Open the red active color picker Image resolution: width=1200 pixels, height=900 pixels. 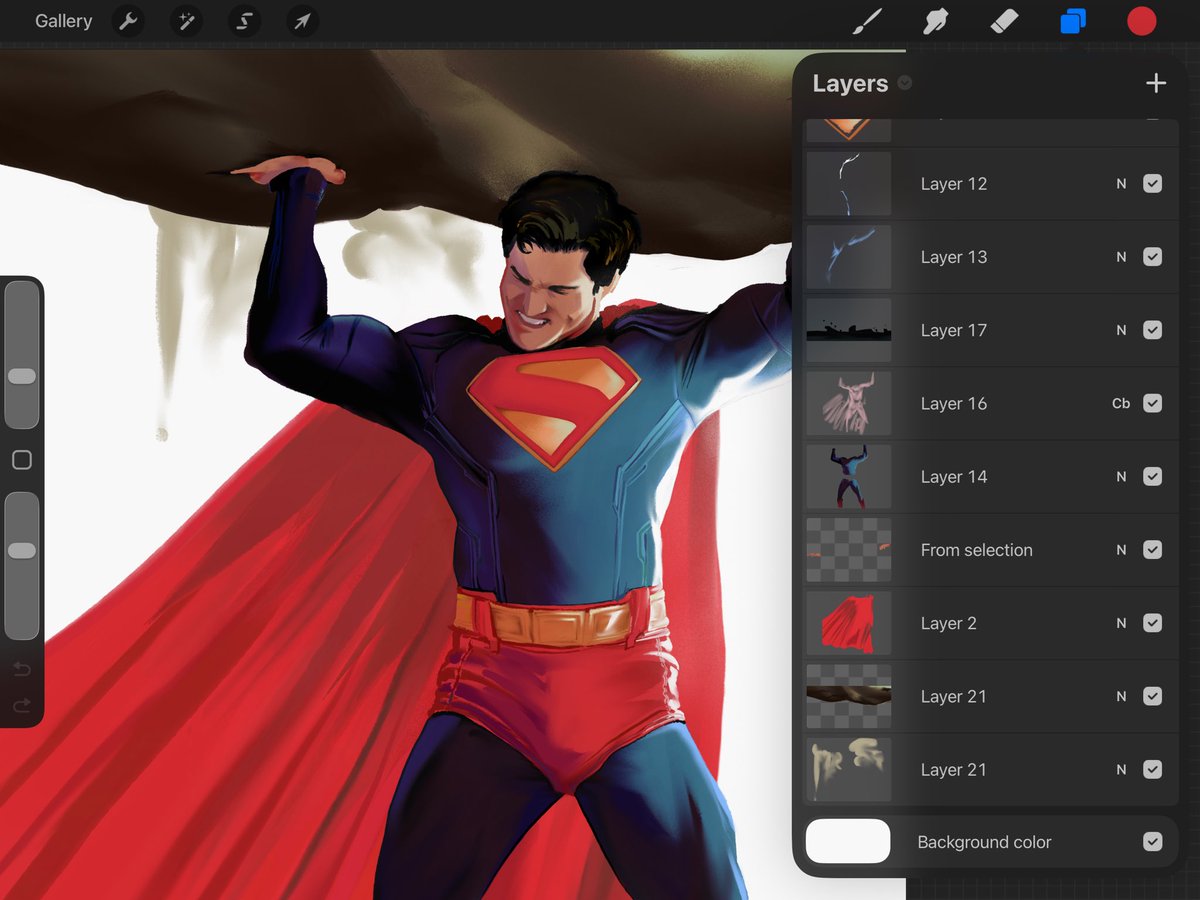click(x=1142, y=21)
